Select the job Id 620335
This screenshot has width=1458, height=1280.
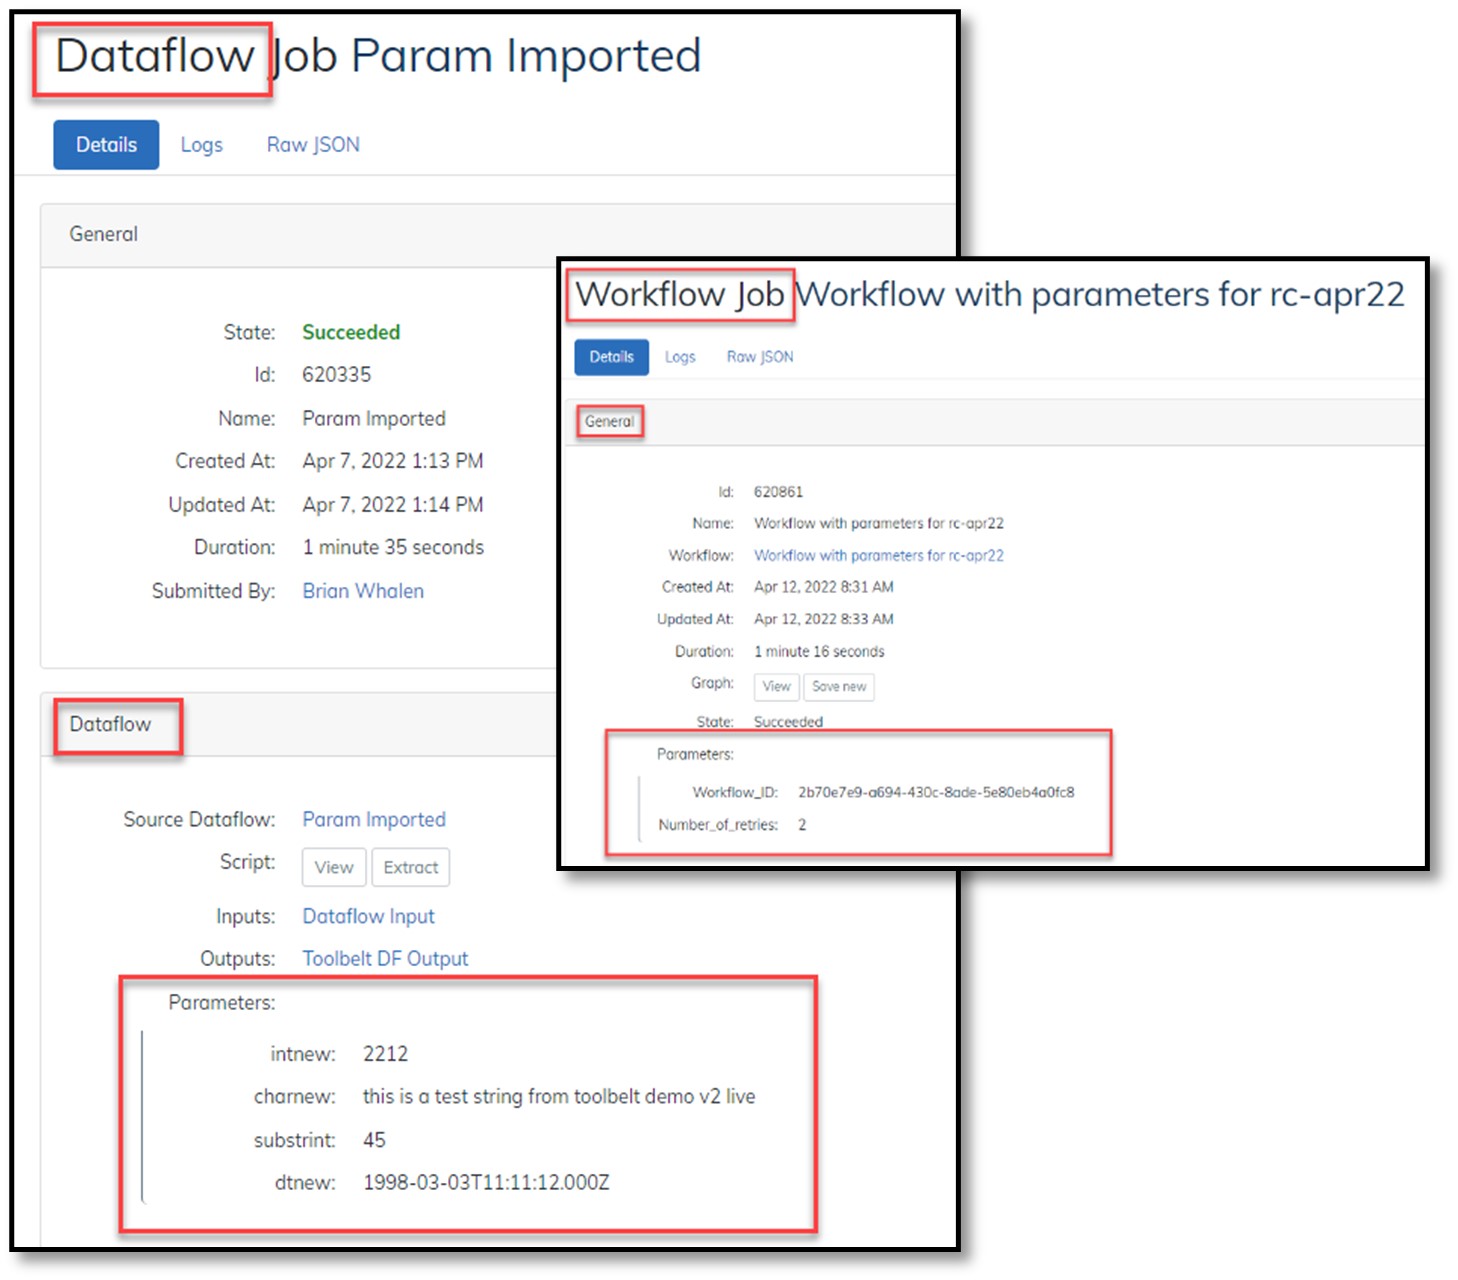click(337, 374)
